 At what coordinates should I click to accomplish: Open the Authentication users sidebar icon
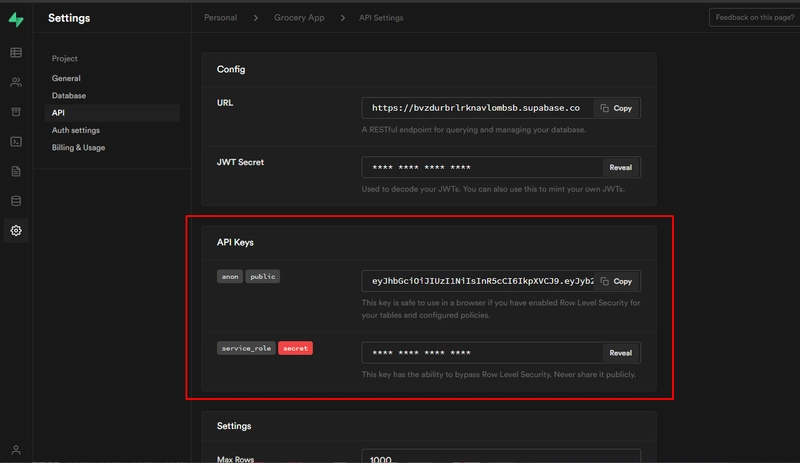click(16, 82)
